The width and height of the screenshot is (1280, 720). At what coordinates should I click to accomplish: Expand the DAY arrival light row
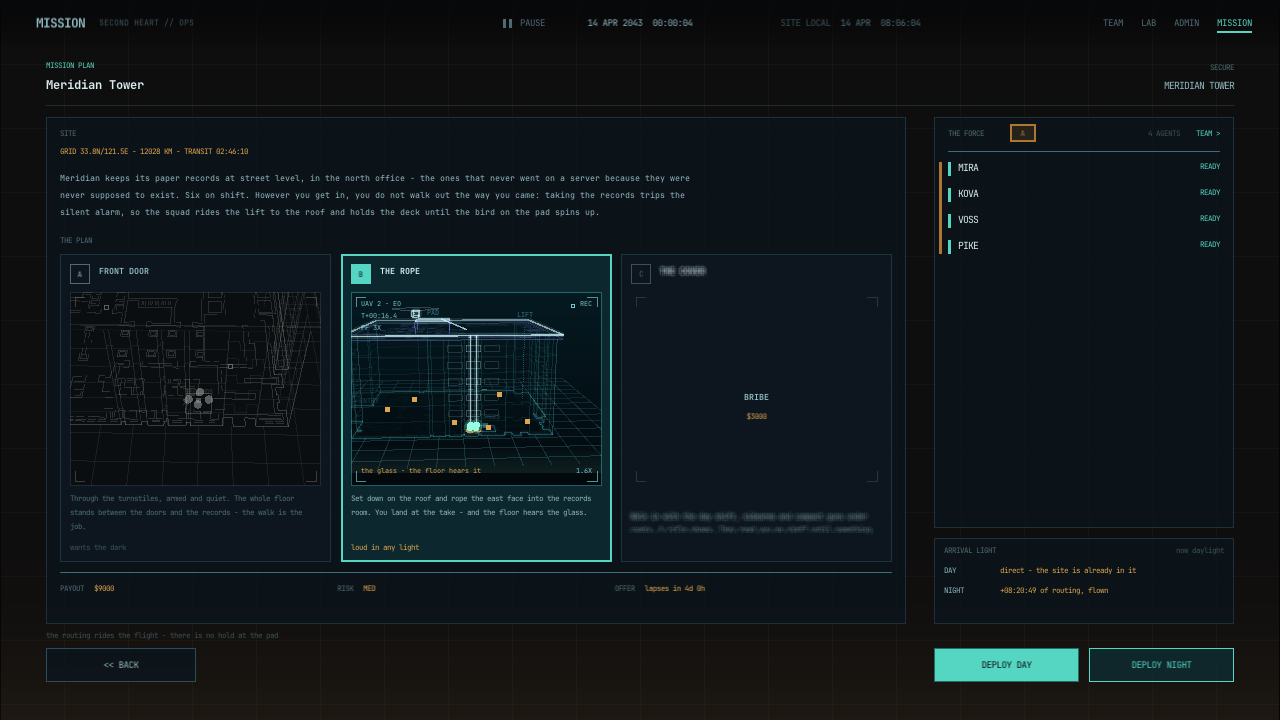point(1084,571)
